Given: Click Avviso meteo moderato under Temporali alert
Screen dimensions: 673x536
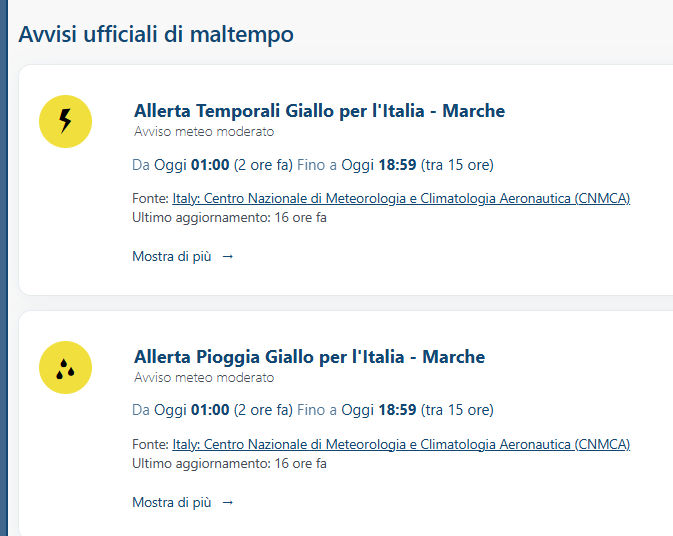Looking at the screenshot, I should click(203, 132).
